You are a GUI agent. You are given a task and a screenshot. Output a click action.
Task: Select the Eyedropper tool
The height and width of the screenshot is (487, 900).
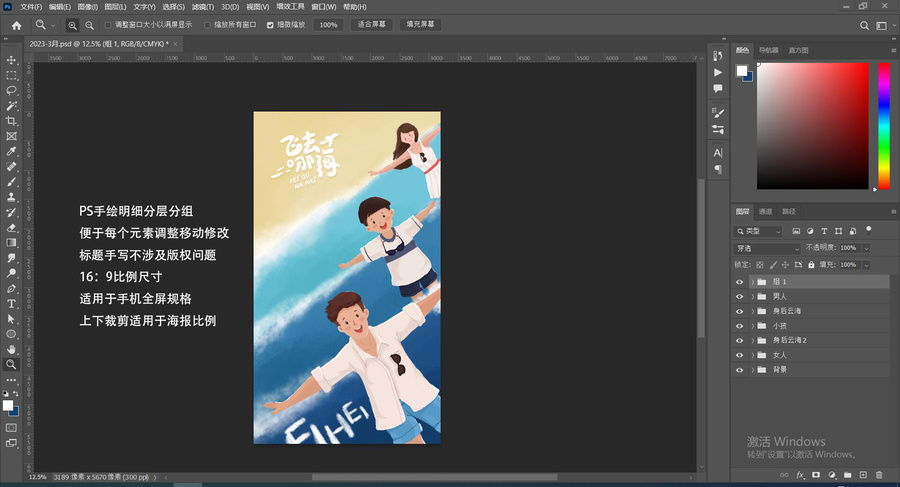coord(11,151)
